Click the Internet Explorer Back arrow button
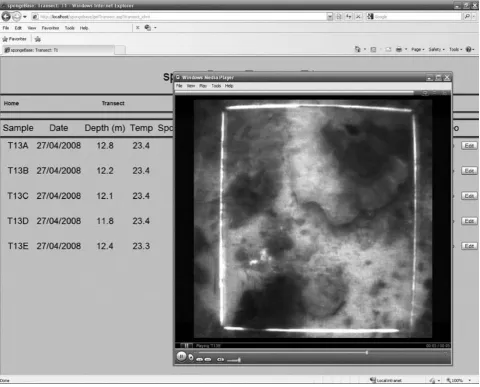Viewport: 480px width, 387px height. coord(6,16)
